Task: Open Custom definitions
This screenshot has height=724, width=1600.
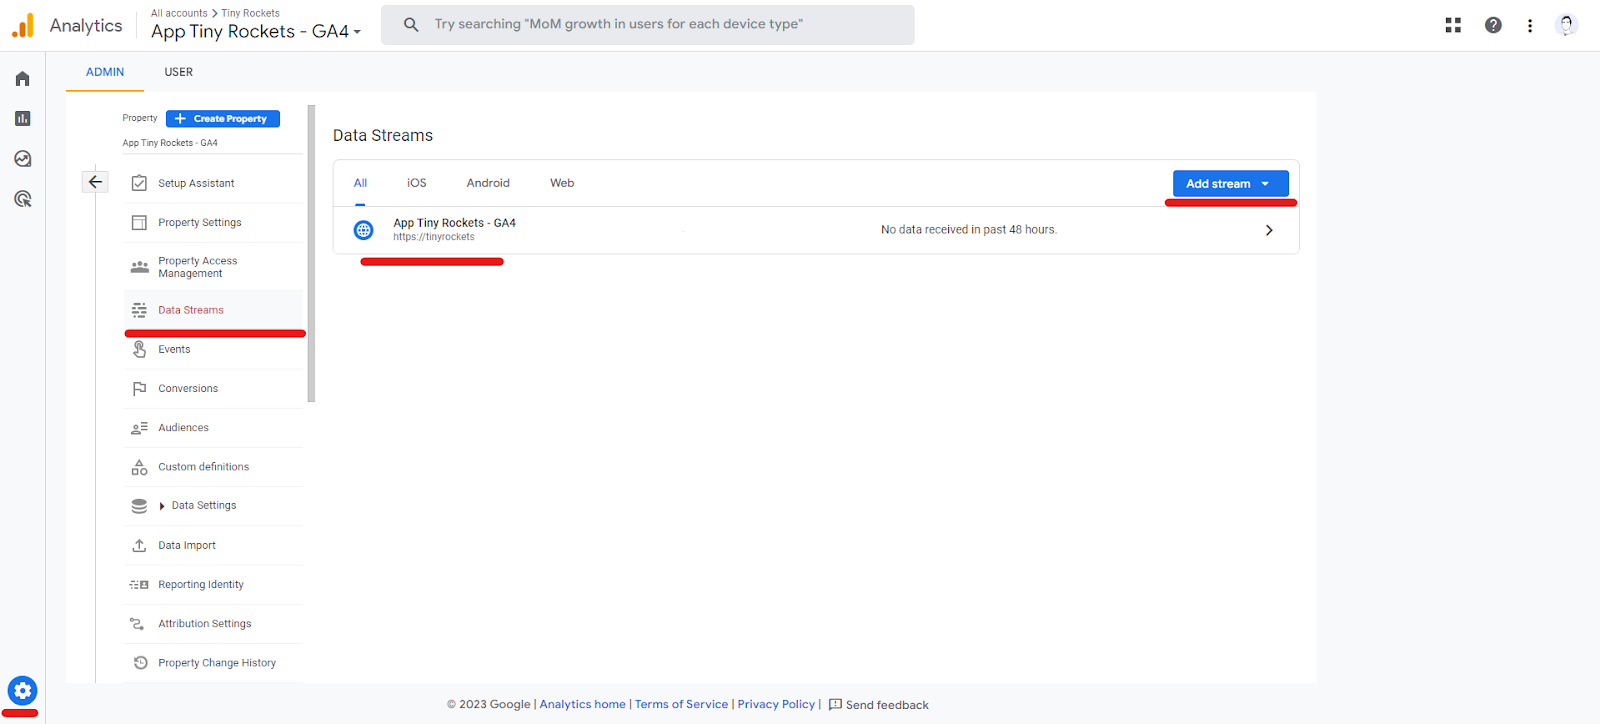Action: (213, 467)
